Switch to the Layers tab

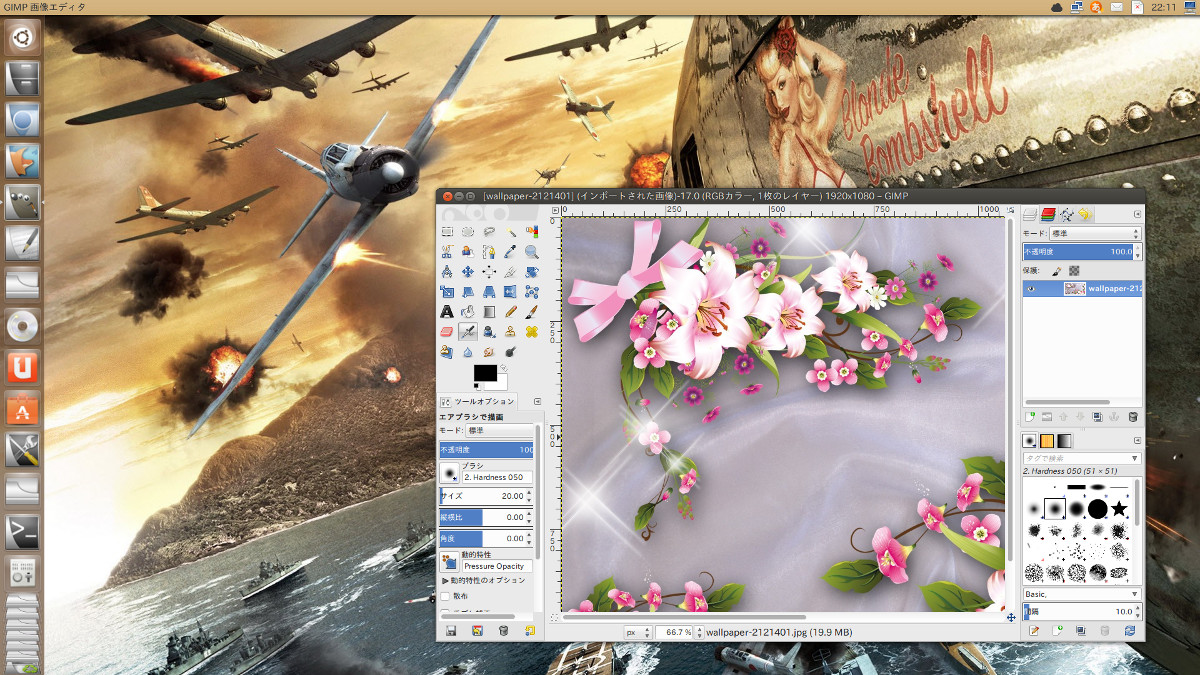[x=1029, y=213]
